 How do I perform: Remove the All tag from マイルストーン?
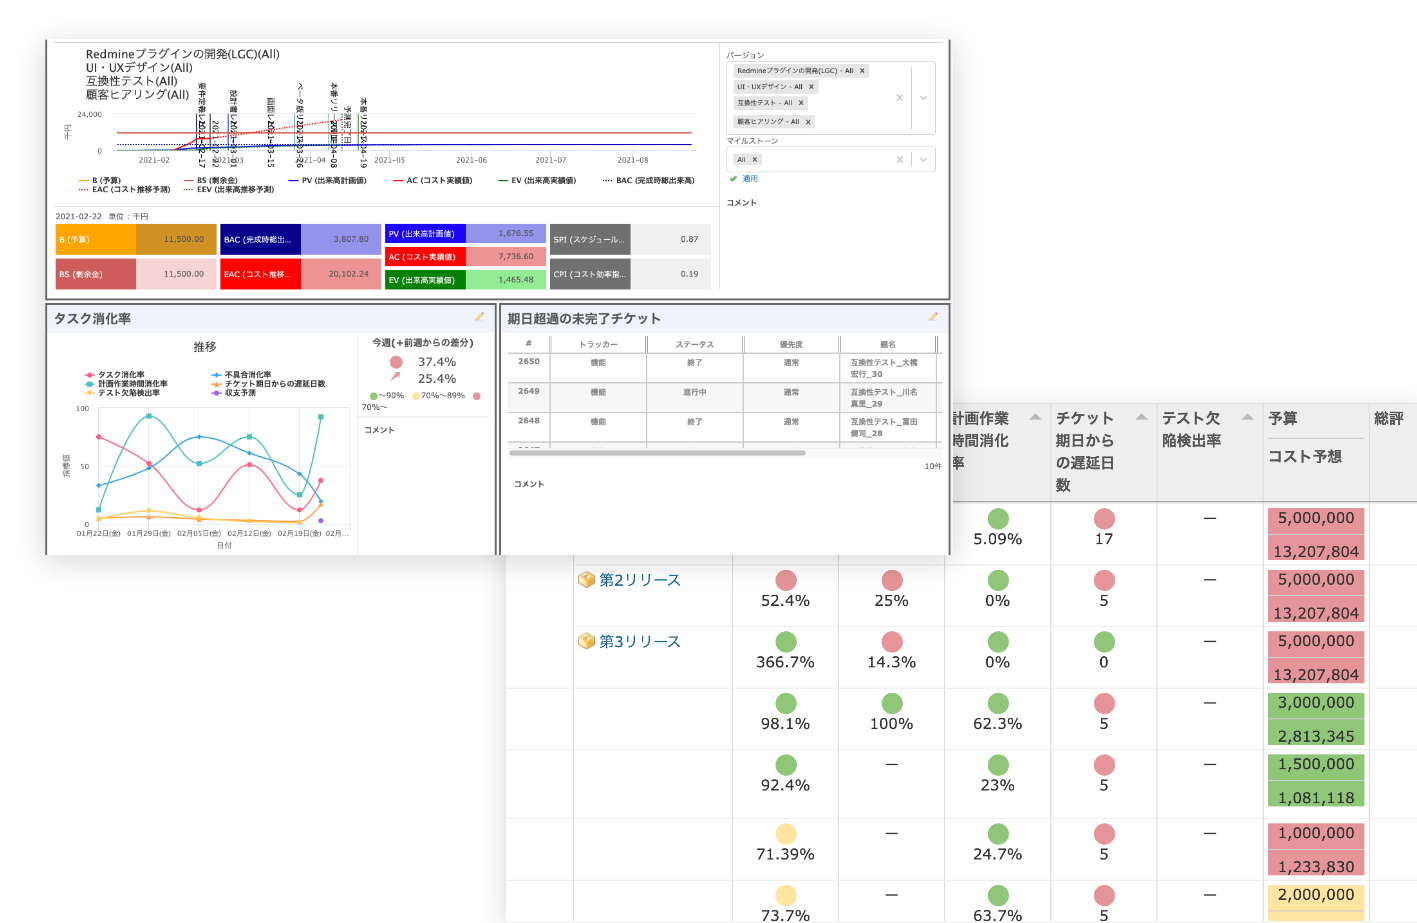pyautogui.click(x=755, y=159)
